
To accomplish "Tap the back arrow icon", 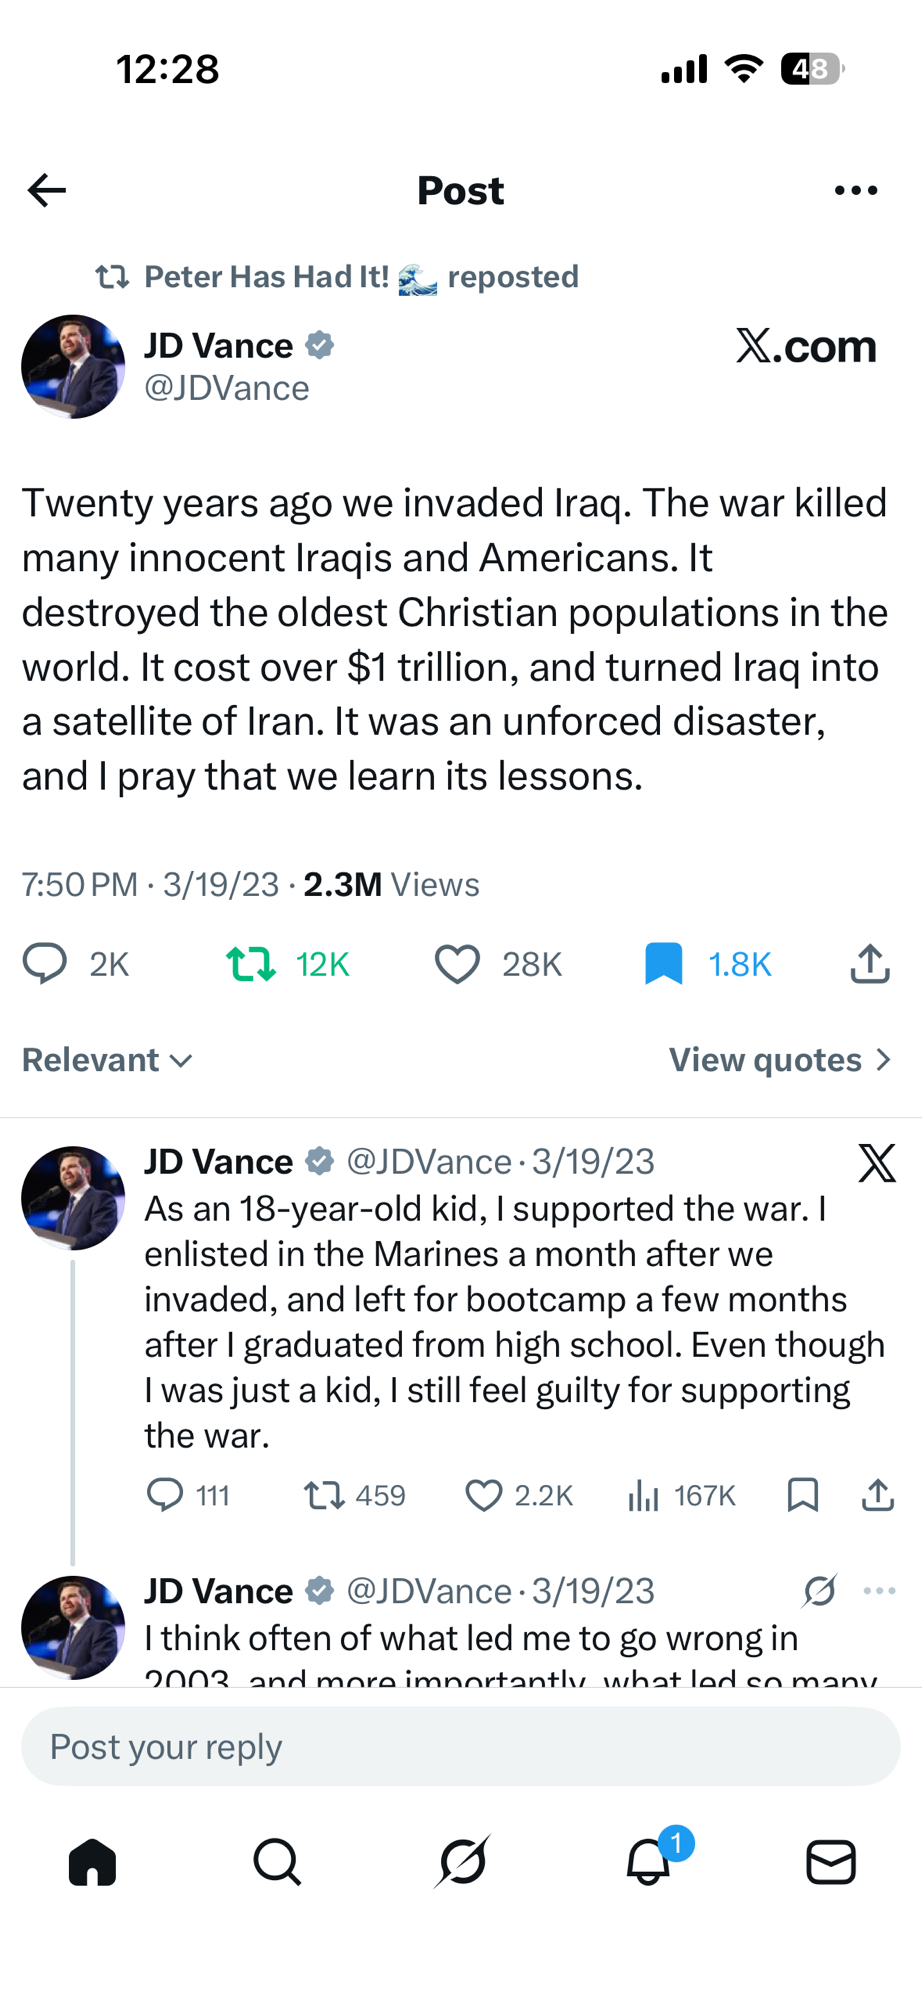I will pyautogui.click(x=47, y=190).
